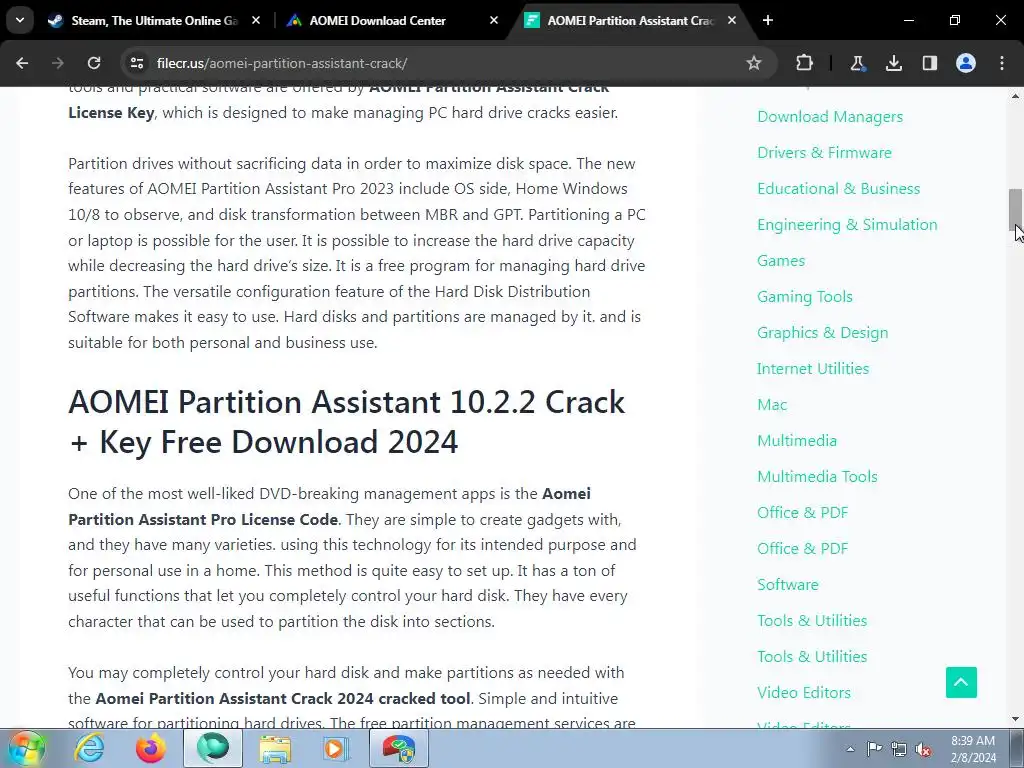Open the media player taskbar icon
Image resolution: width=1024 pixels, height=768 pixels.
pos(336,748)
